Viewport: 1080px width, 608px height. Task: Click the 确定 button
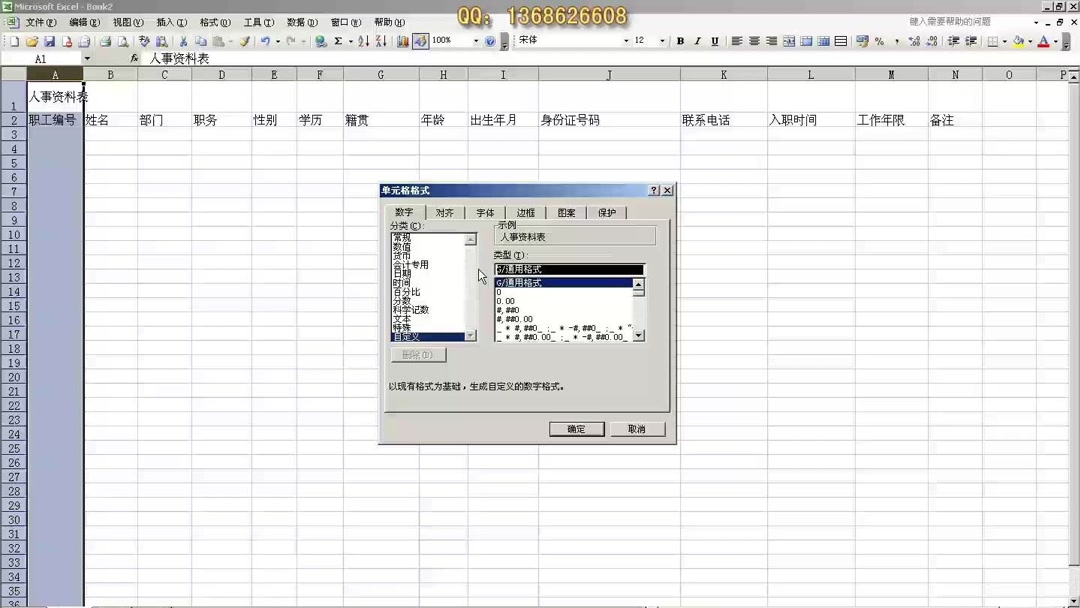(x=576, y=428)
